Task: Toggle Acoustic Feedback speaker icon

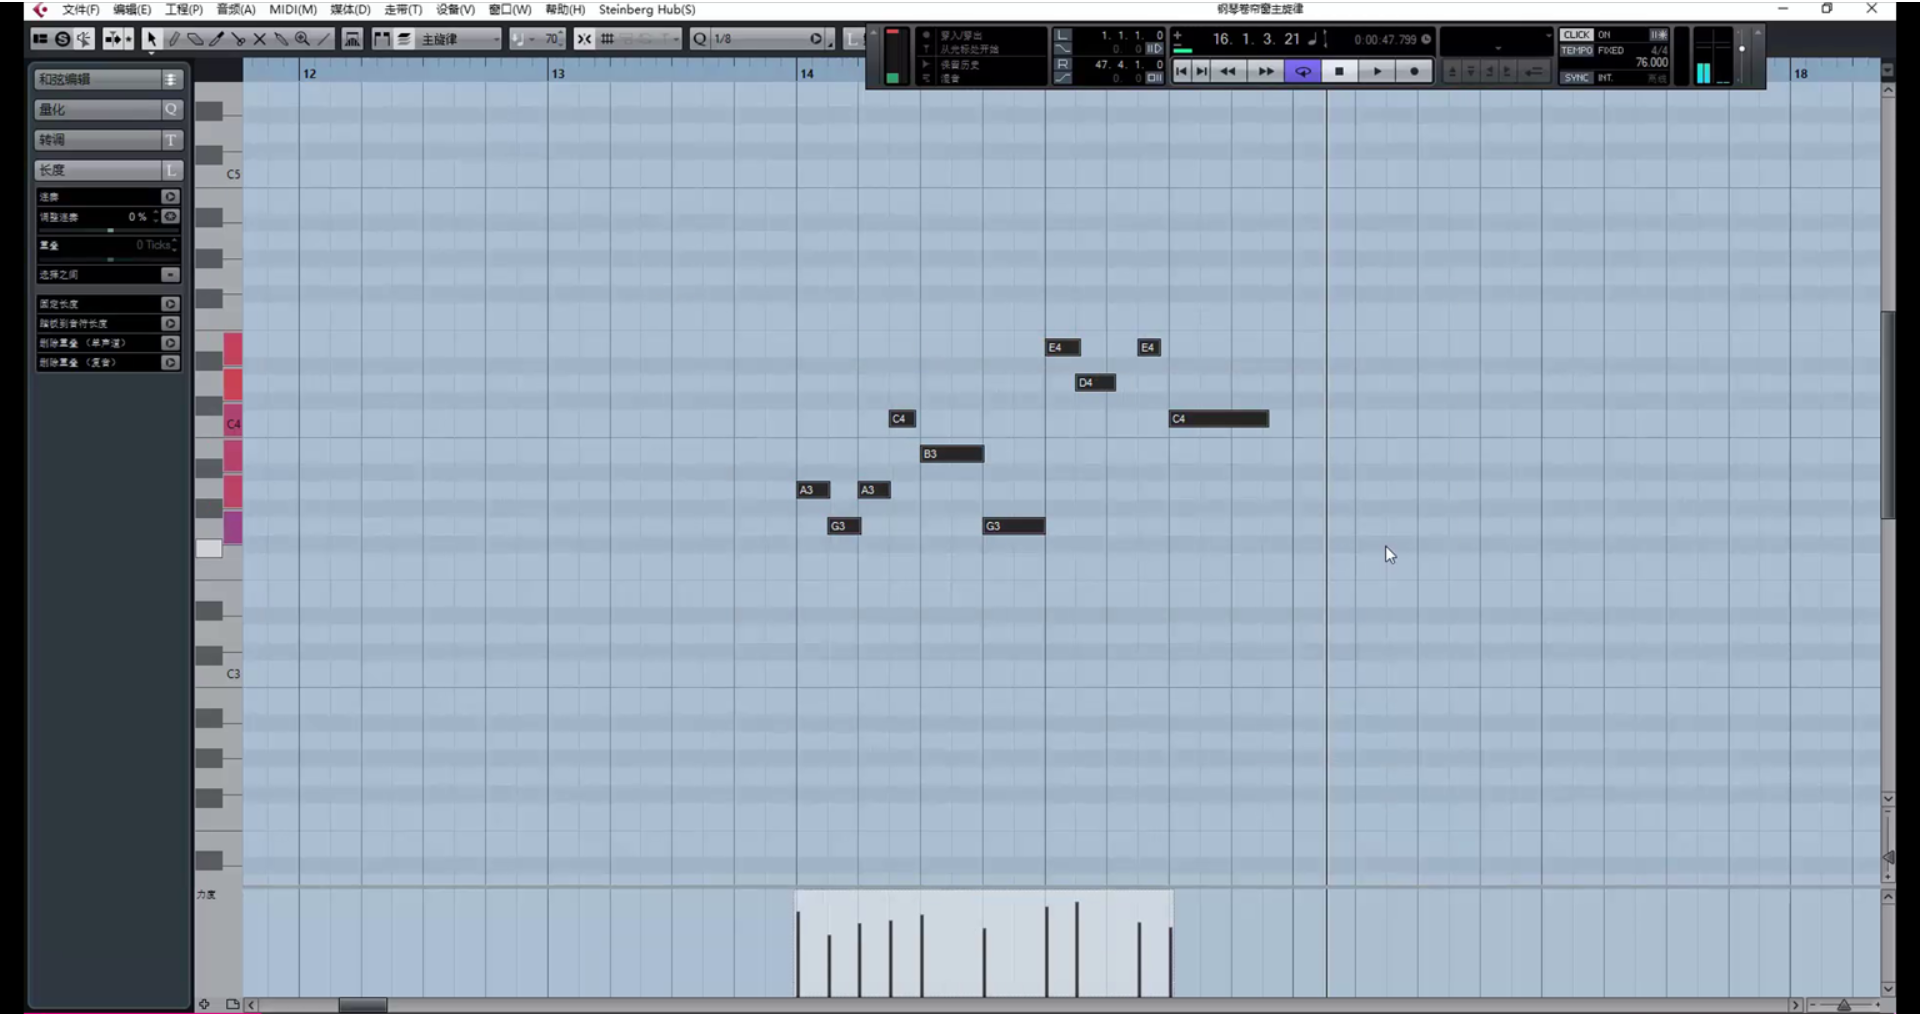Action: pos(84,39)
